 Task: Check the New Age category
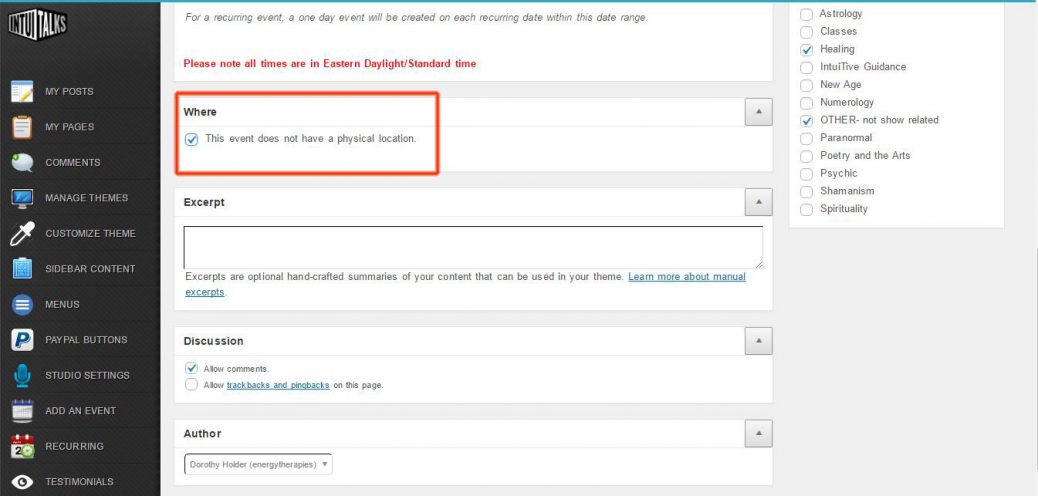(806, 85)
